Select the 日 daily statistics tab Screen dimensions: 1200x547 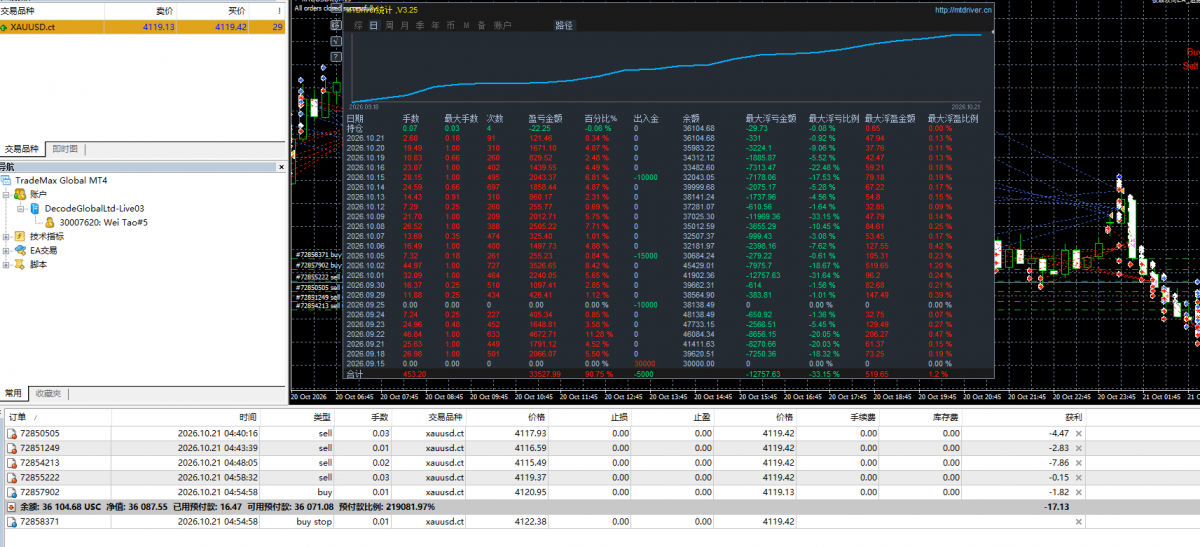point(374,25)
